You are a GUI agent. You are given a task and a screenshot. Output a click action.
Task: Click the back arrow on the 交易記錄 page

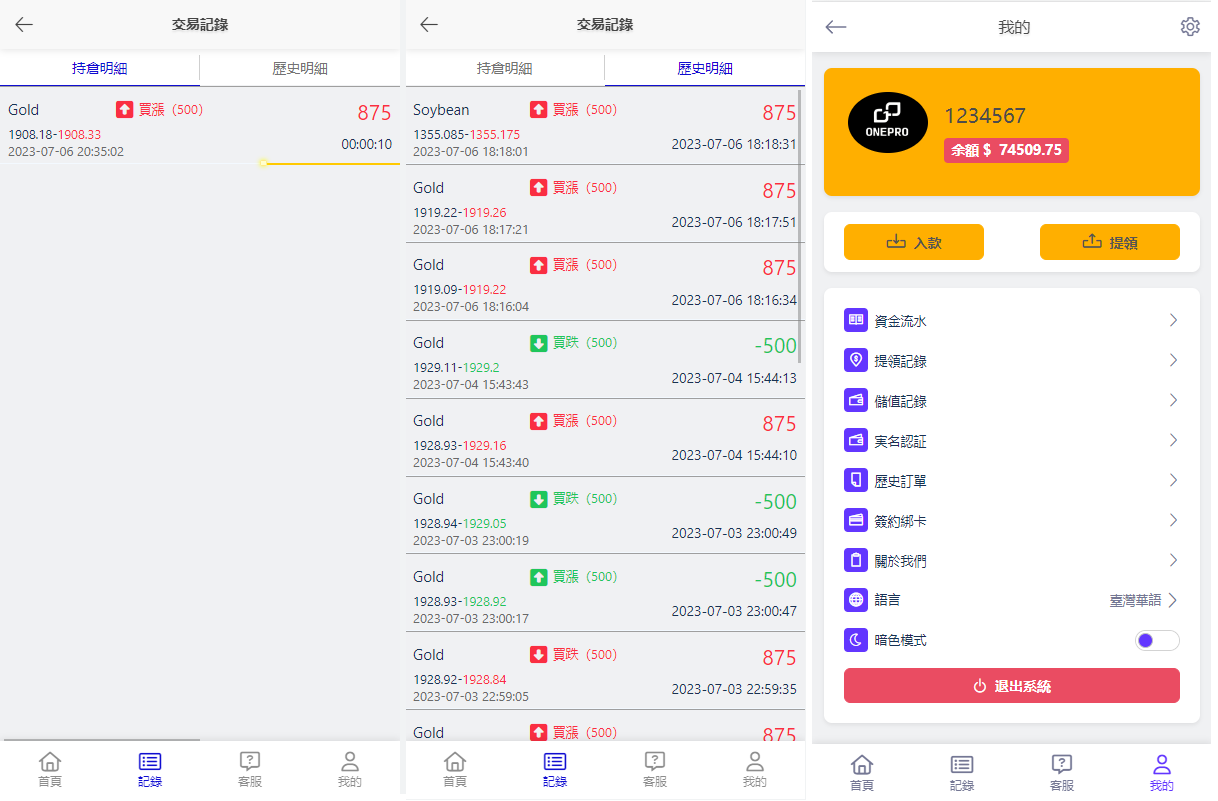tap(23, 24)
